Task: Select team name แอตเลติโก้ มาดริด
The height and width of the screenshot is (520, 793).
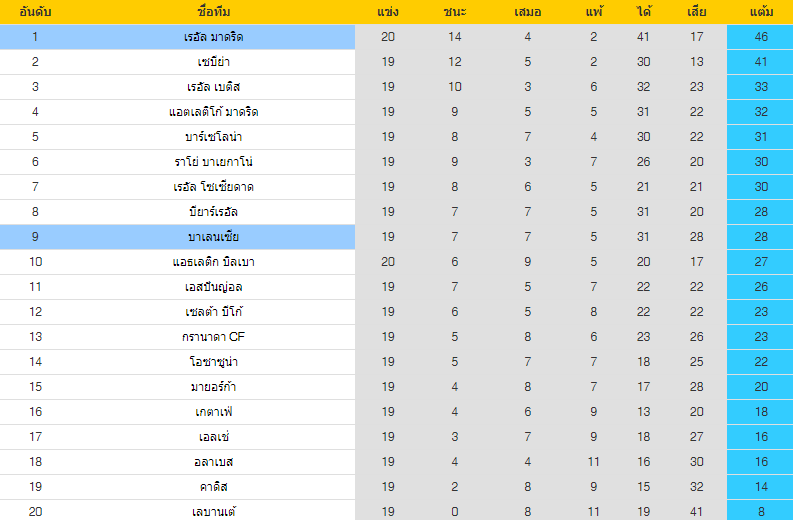Action: (x=213, y=112)
